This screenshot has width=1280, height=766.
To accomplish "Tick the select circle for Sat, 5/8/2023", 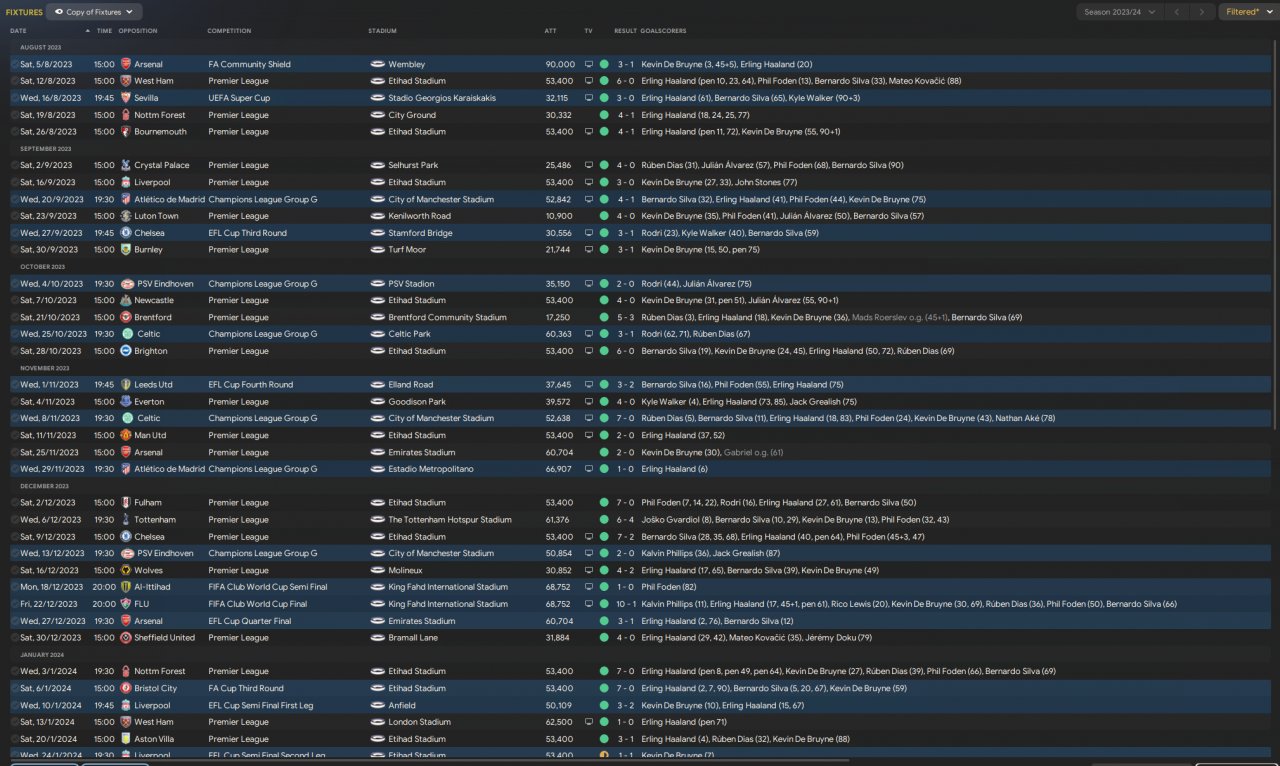I will (x=14, y=64).
